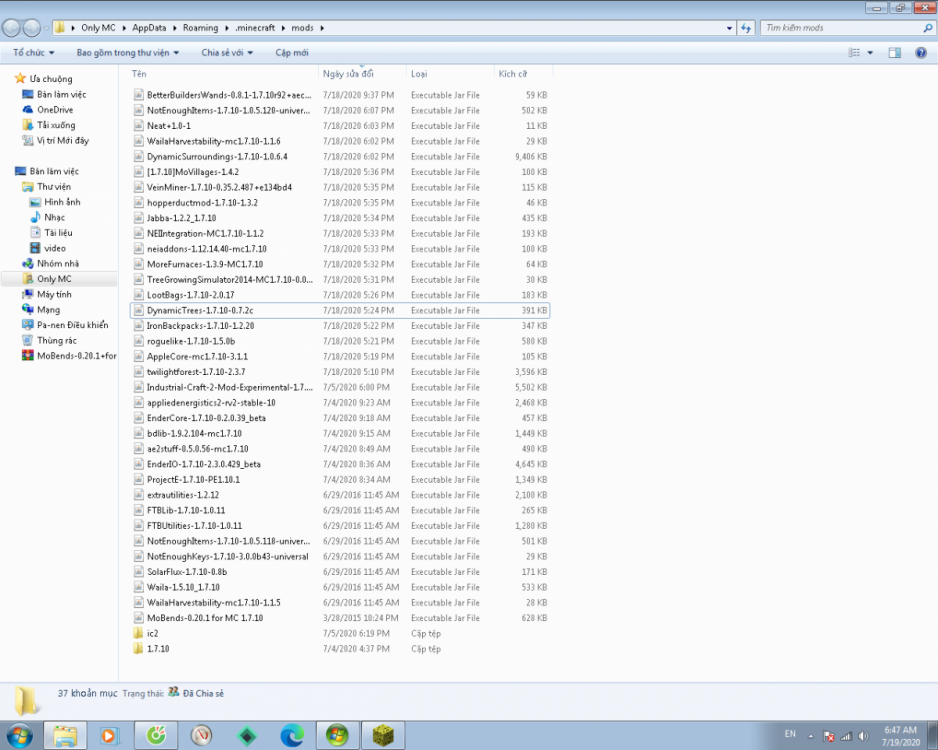The image size is (938, 750).
Task: Select video library in sidebar
Action: pos(54,248)
